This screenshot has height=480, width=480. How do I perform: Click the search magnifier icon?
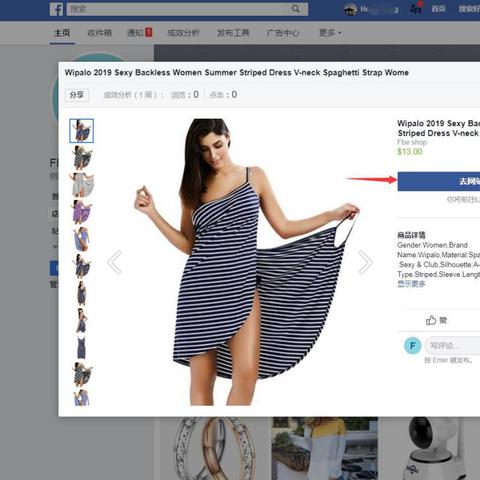tap(295, 9)
